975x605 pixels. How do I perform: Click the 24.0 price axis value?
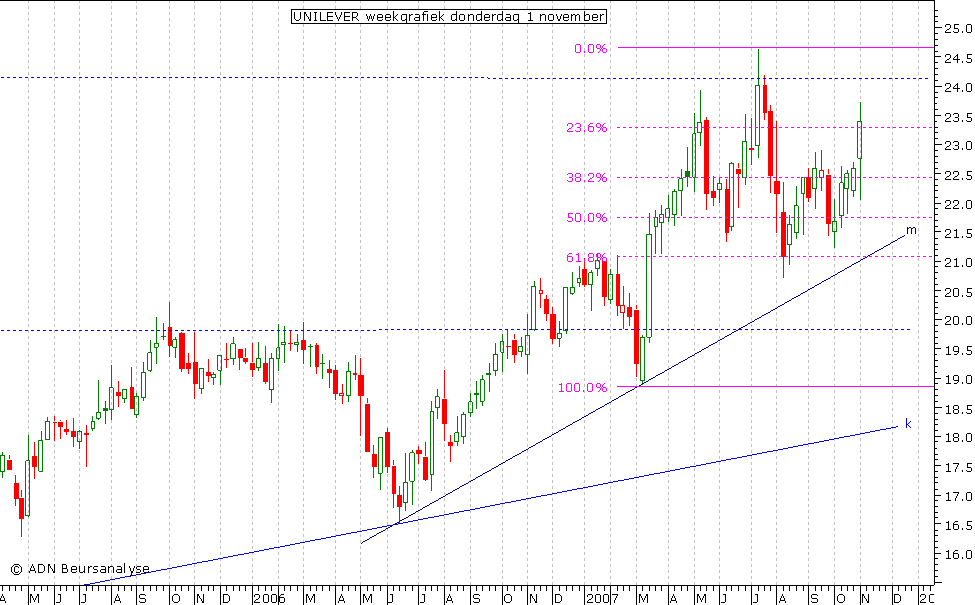(958, 88)
